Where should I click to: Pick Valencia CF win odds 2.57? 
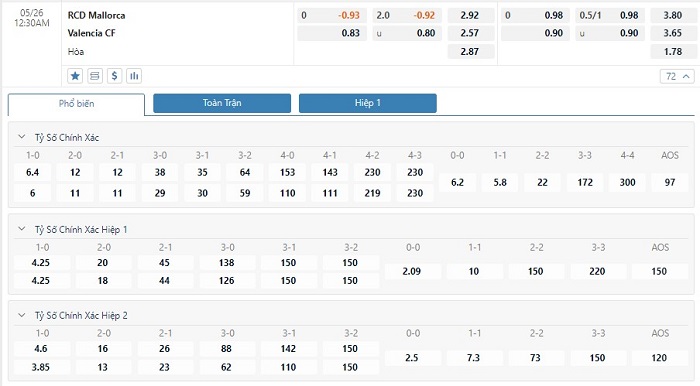point(471,33)
